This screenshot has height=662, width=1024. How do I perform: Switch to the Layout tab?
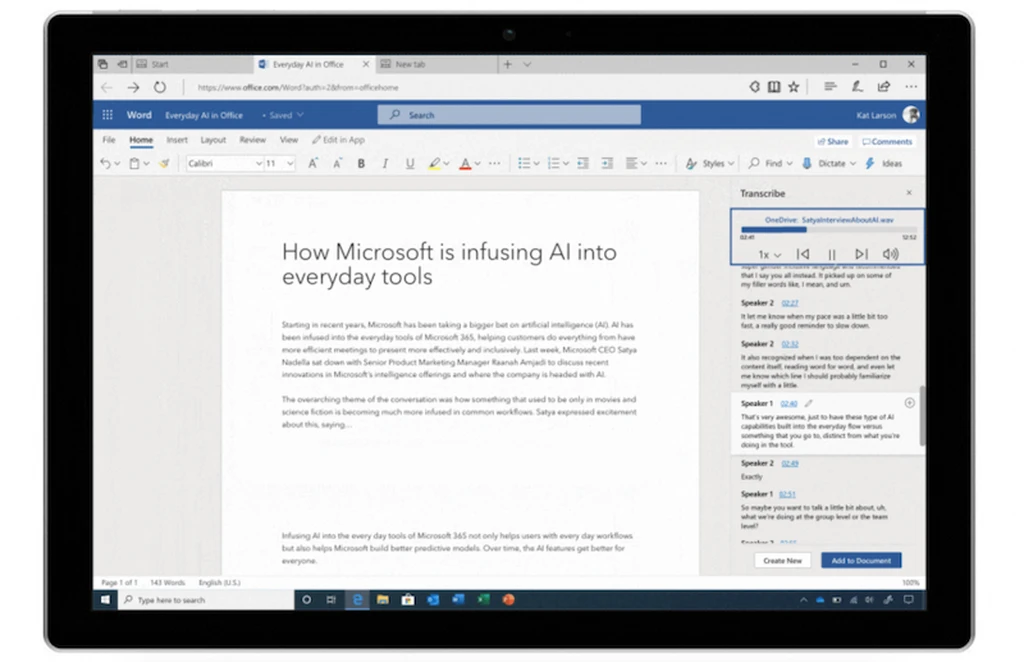(213, 140)
